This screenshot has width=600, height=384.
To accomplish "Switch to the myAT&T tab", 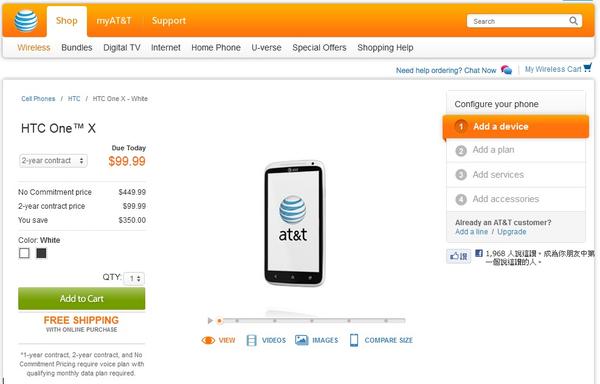I will pos(114,21).
